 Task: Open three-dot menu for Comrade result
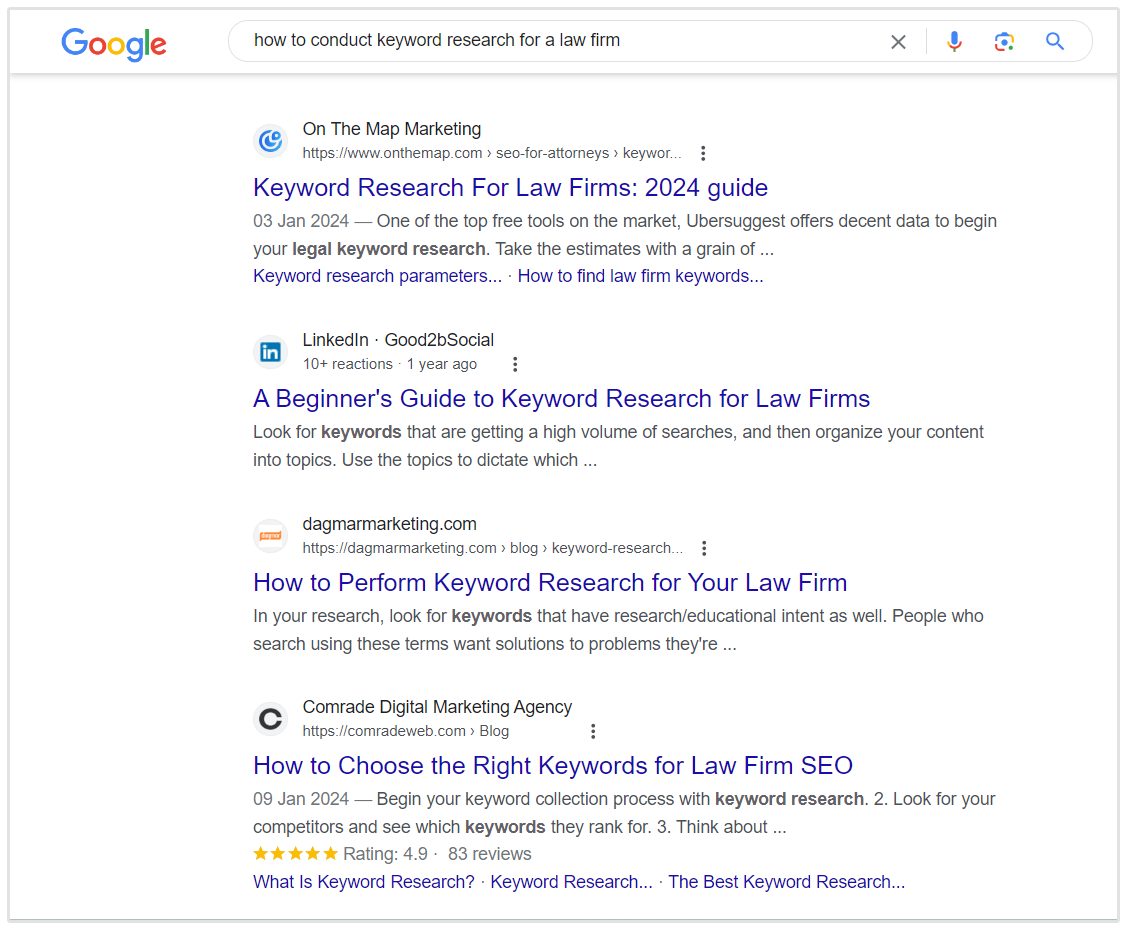(593, 732)
